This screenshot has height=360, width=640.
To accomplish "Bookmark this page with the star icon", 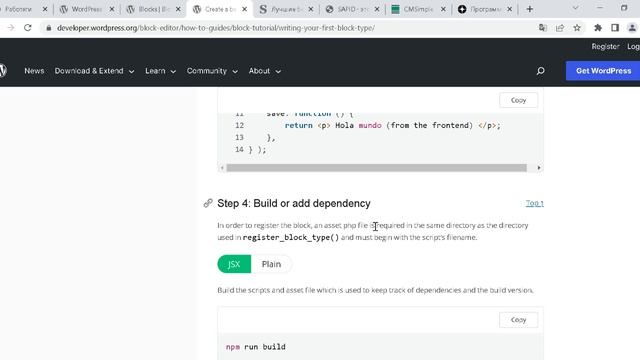I will click(577, 28).
